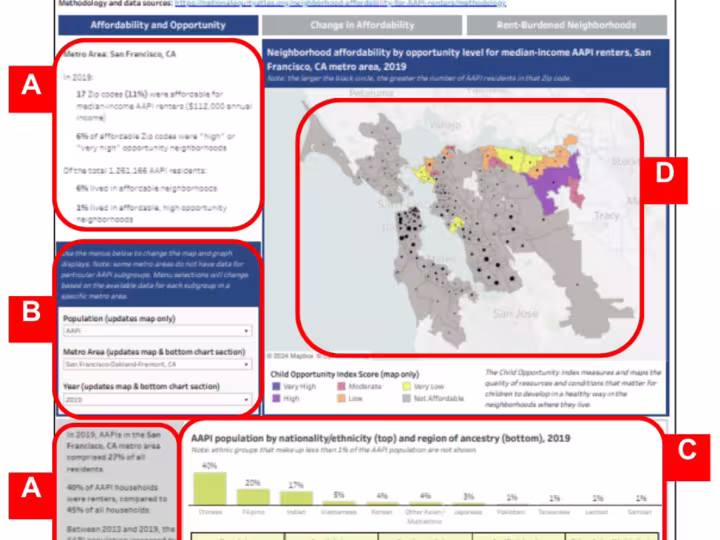Screen dimensions: 720x540
Task: Open the Population dropdown showing AAPI
Action: (x=158, y=331)
